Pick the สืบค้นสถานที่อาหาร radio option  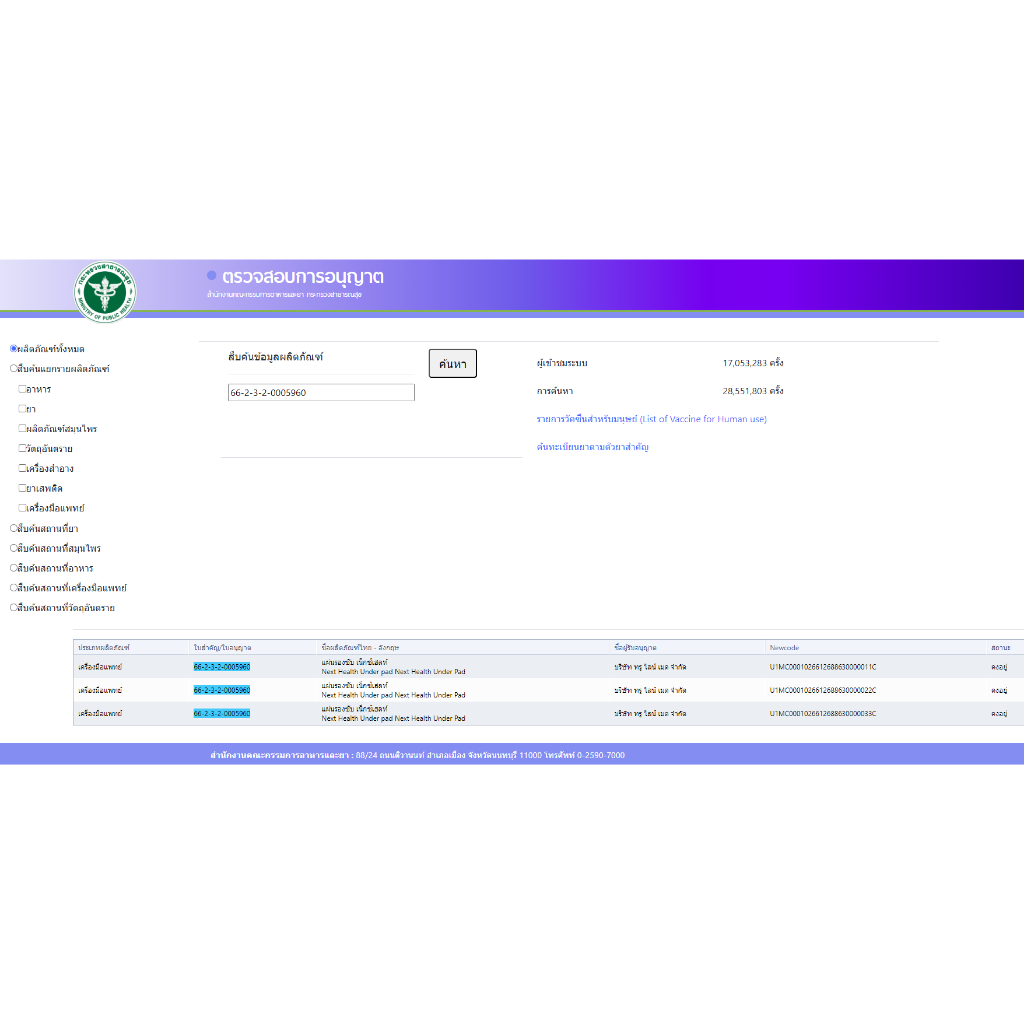pos(14,568)
